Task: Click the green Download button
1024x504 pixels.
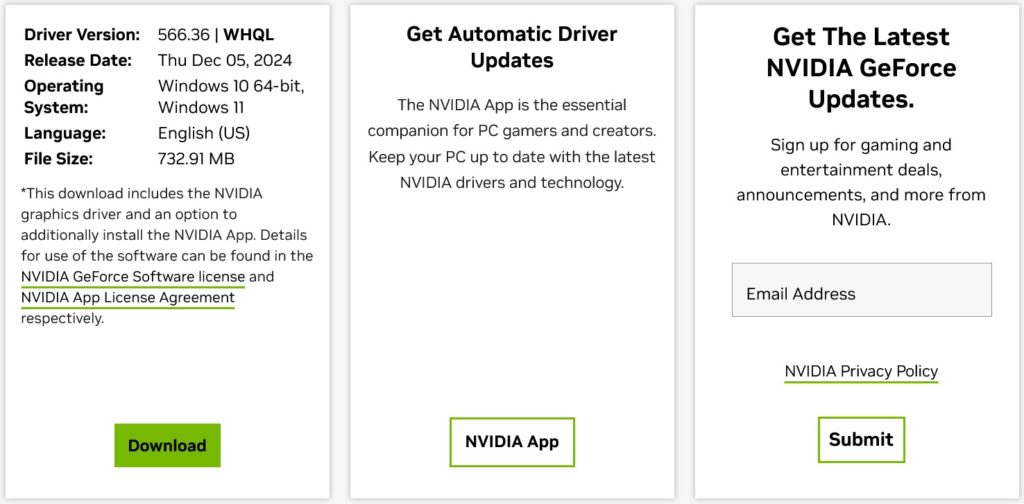Action: pyautogui.click(x=167, y=445)
